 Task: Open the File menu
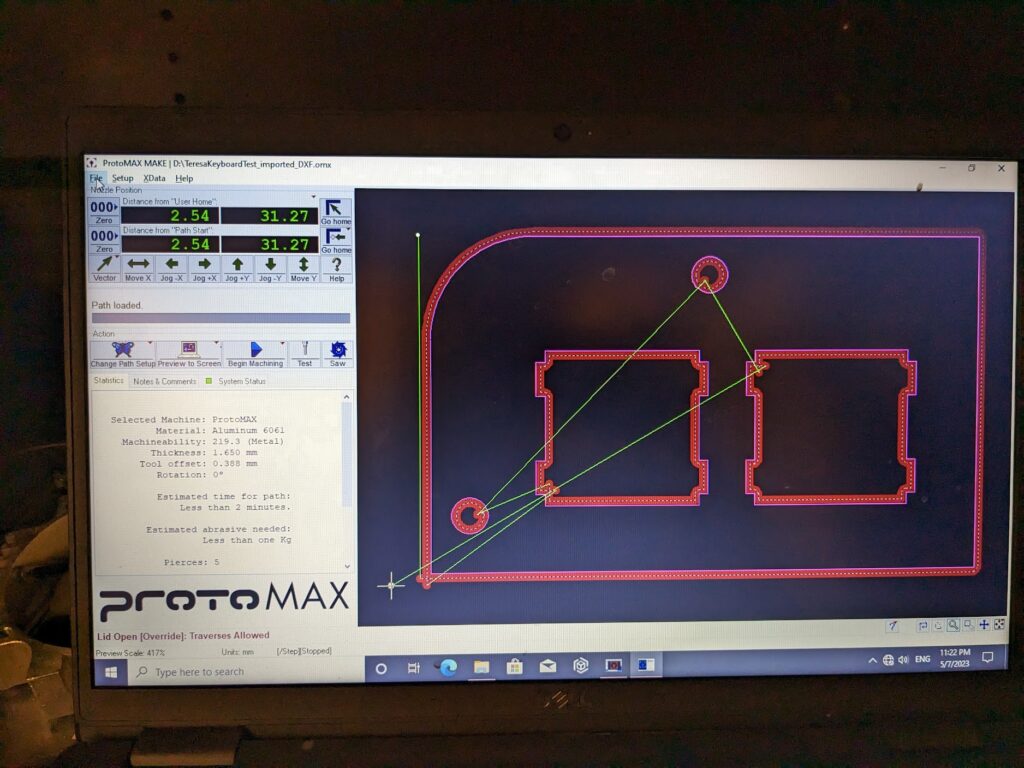[x=96, y=178]
